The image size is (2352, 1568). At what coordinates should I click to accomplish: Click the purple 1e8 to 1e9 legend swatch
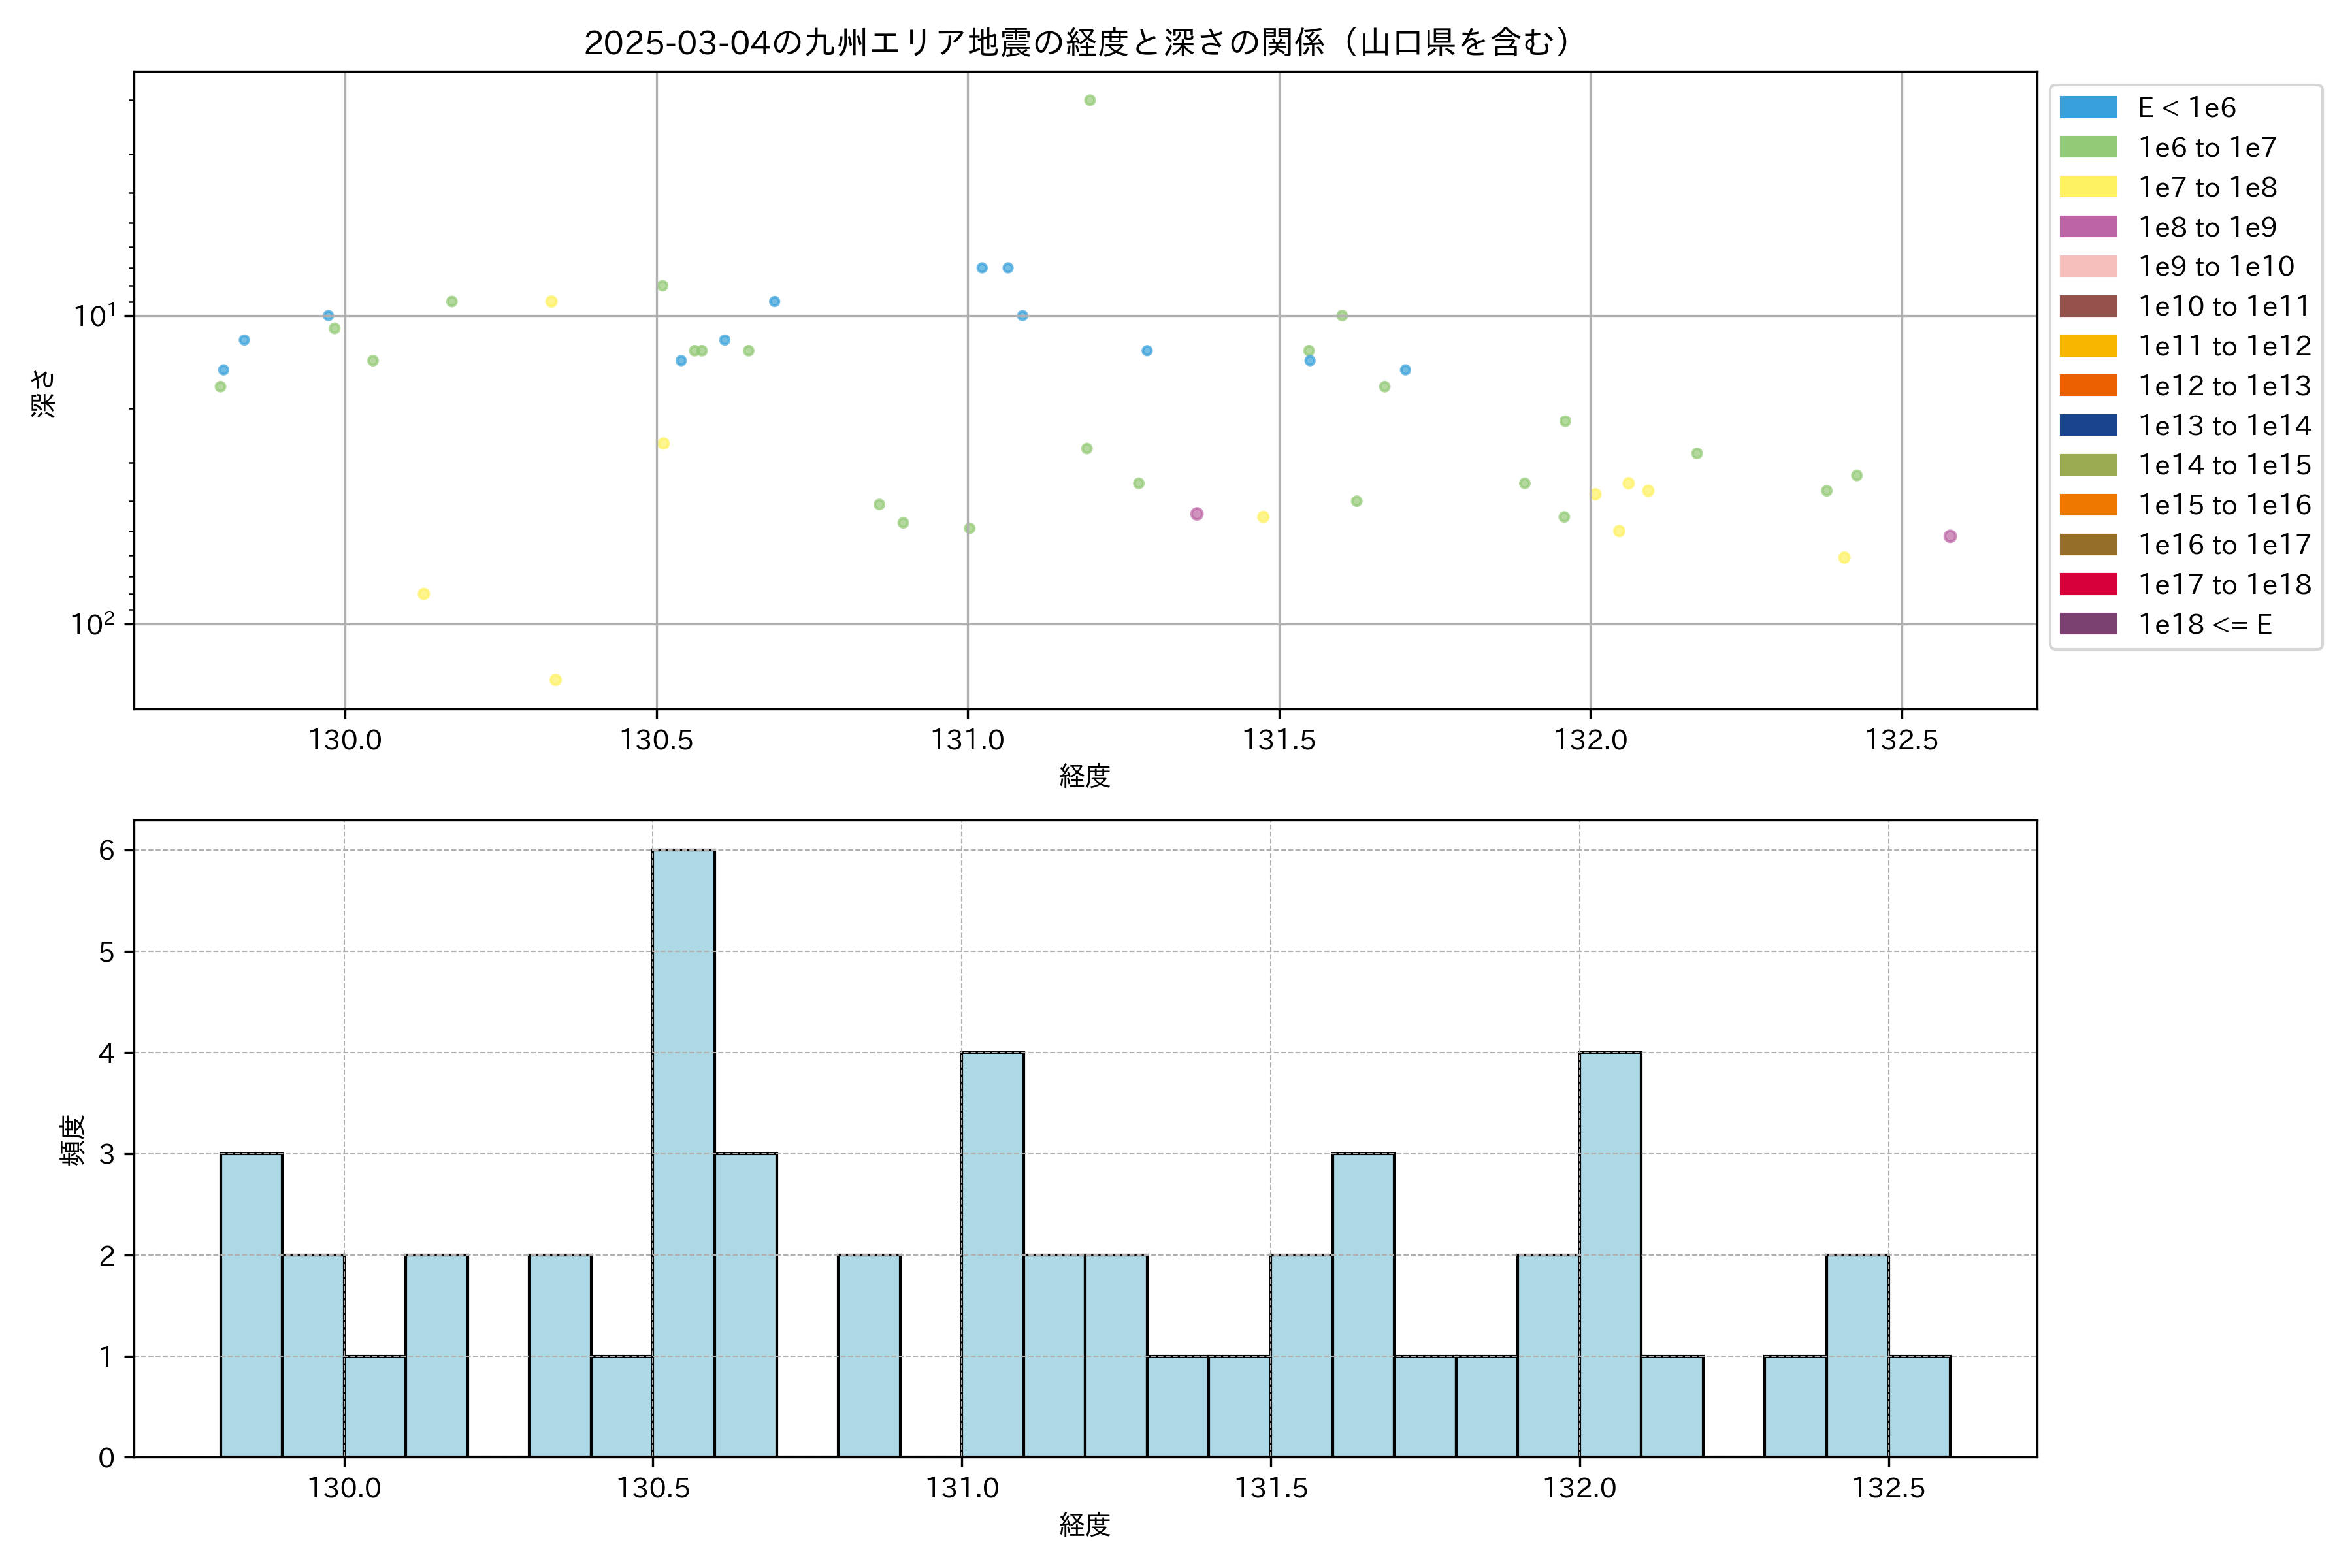click(2088, 227)
